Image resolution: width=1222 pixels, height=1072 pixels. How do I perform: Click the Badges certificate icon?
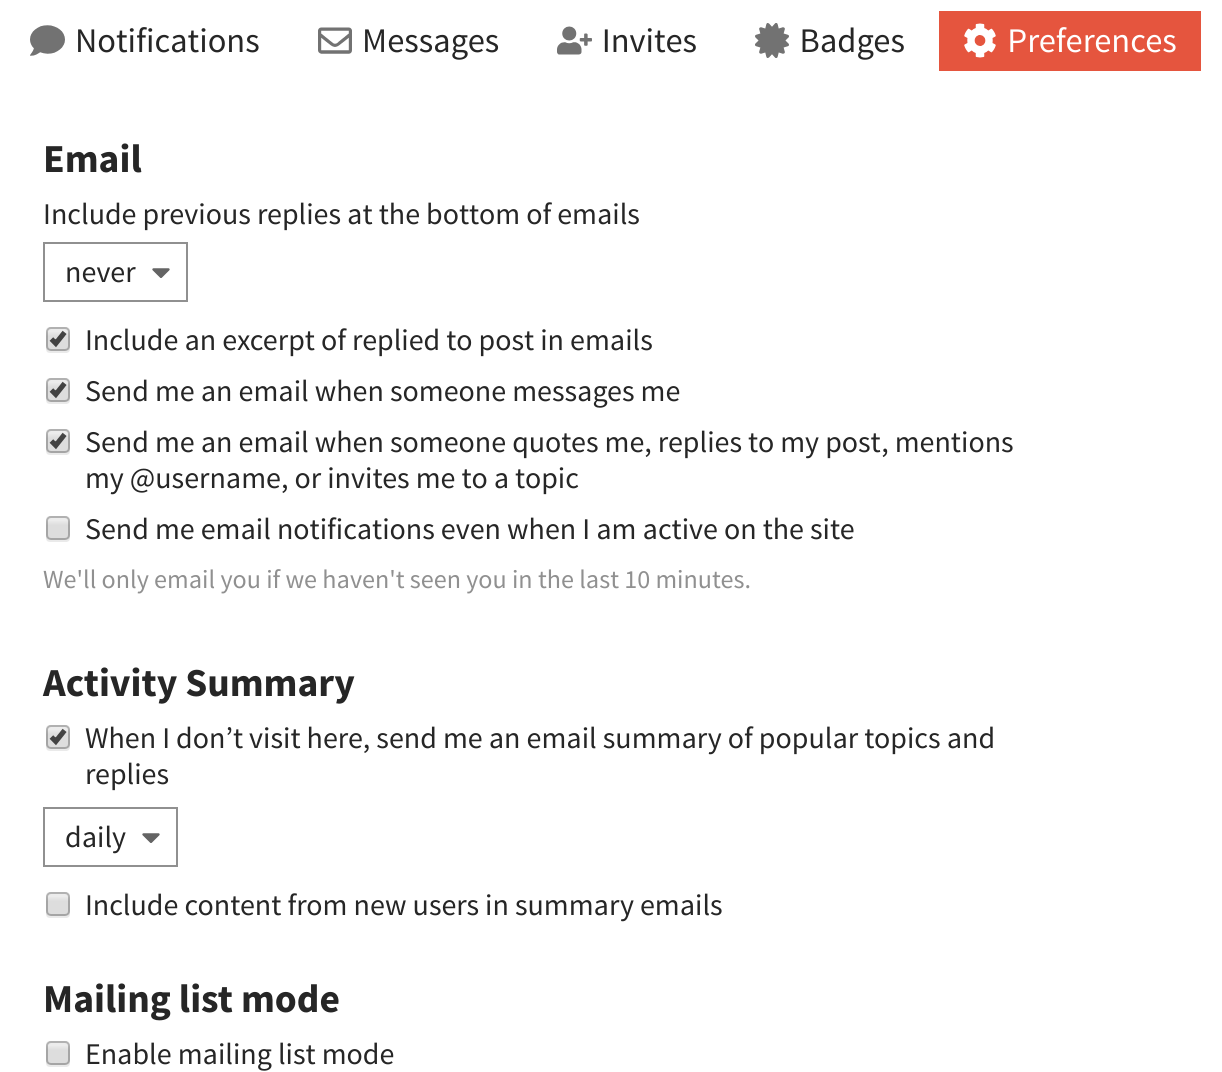(771, 41)
